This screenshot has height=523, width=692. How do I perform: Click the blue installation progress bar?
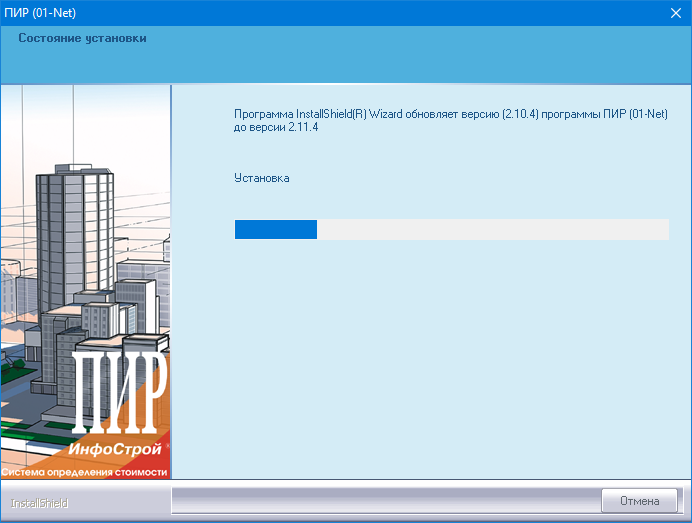click(x=451, y=230)
